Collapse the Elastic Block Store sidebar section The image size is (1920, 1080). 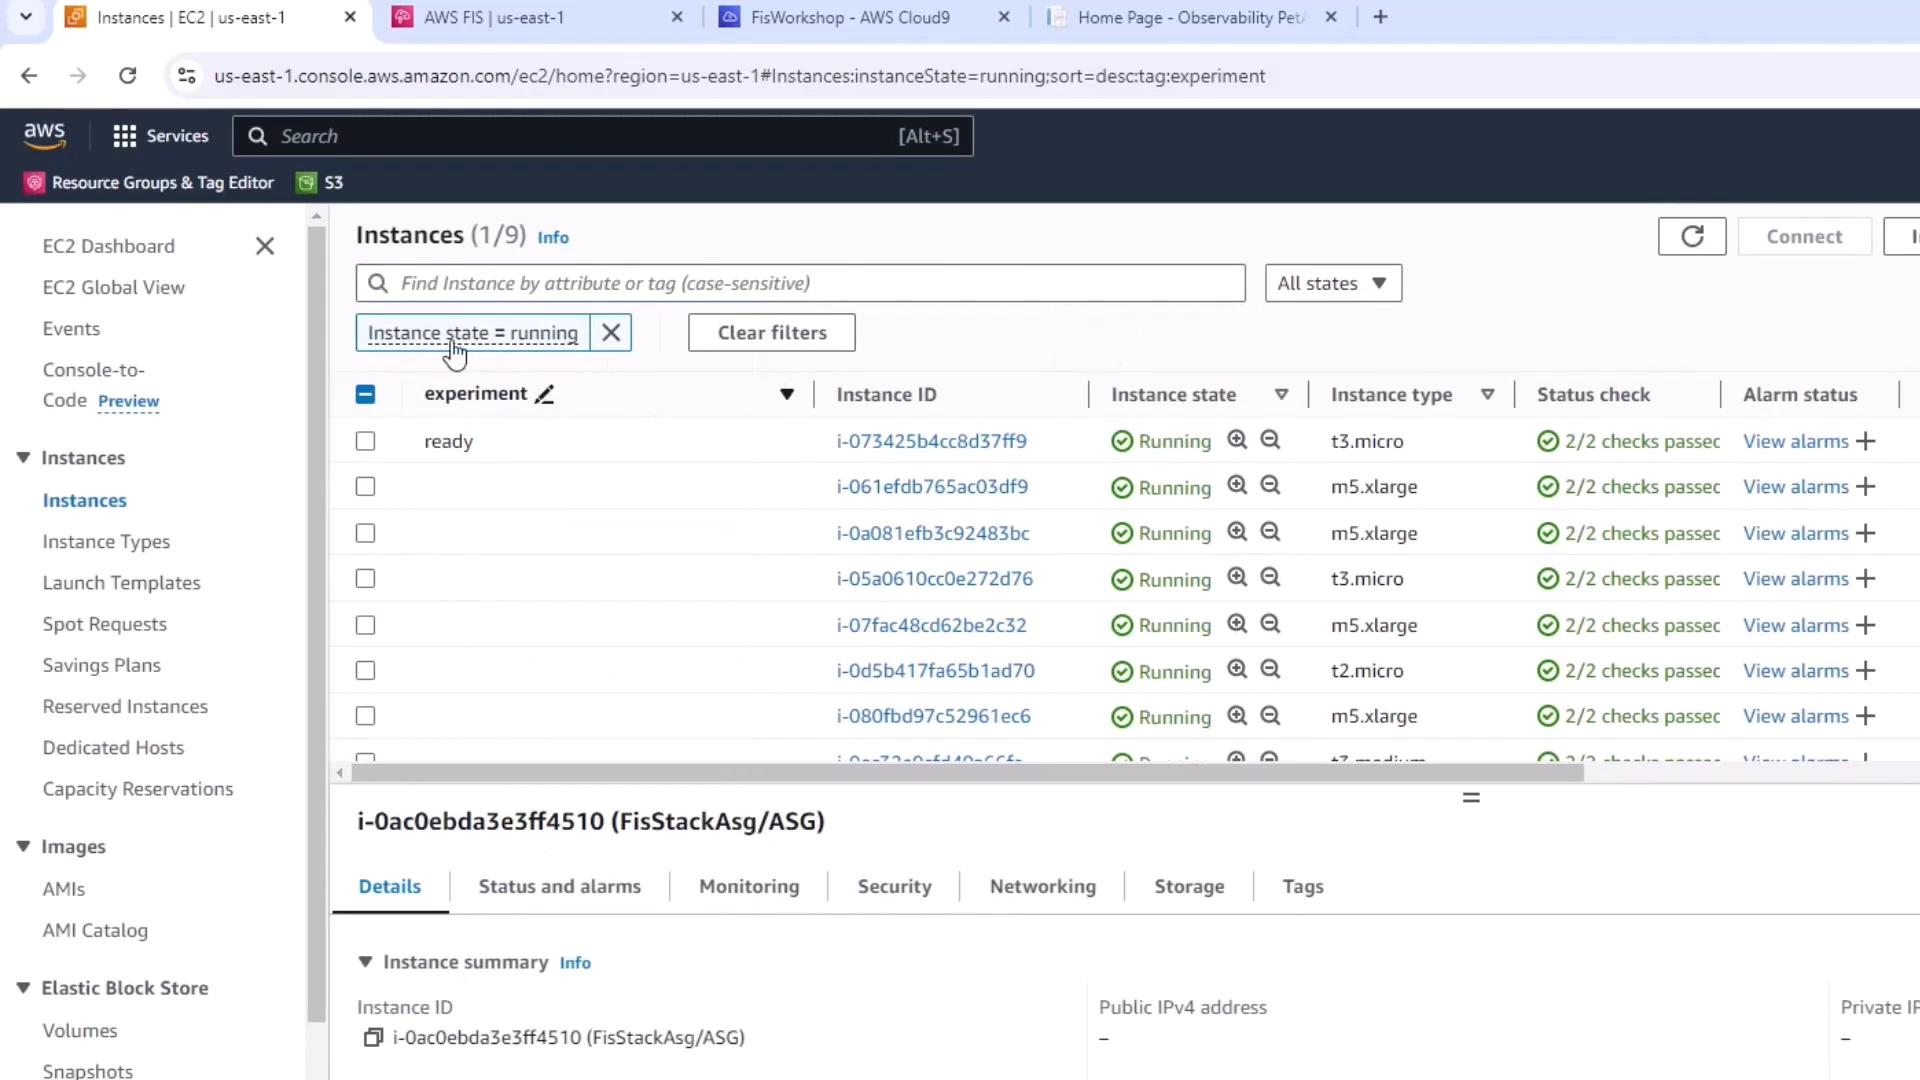point(23,988)
